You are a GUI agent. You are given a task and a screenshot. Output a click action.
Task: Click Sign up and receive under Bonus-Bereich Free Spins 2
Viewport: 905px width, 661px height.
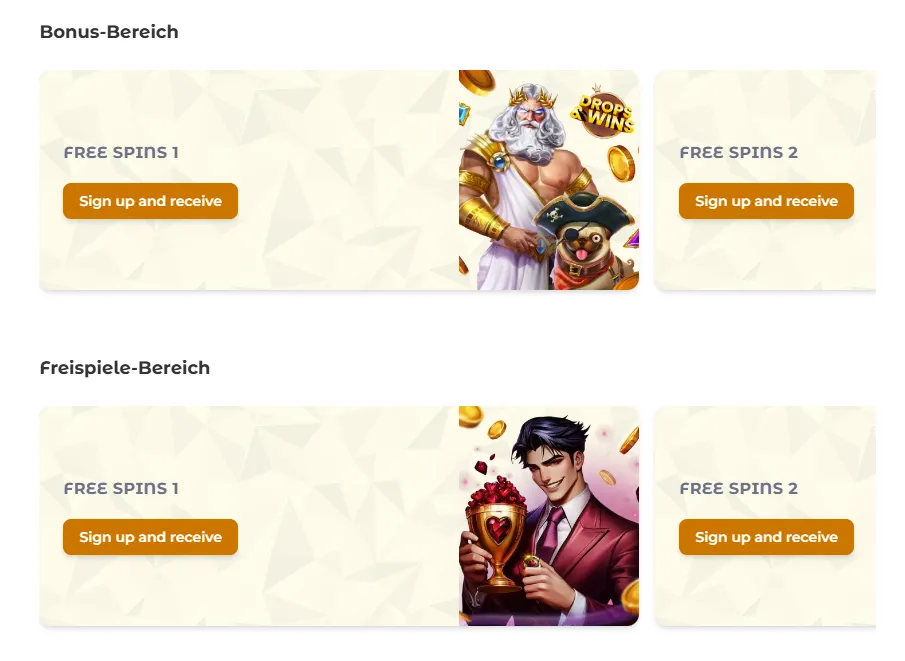click(766, 201)
